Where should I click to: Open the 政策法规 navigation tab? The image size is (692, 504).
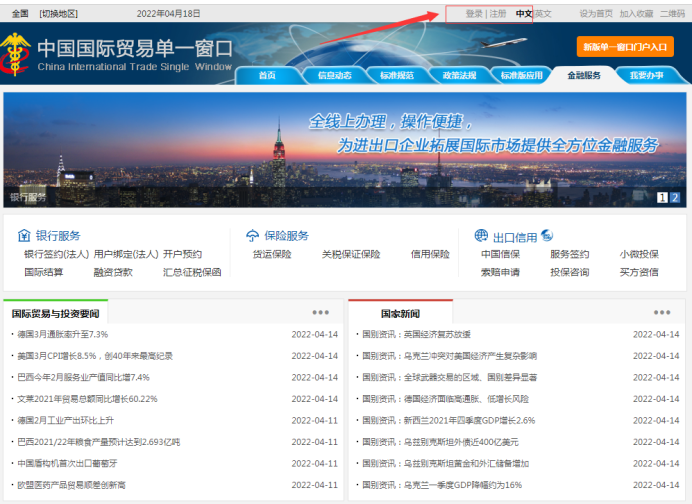point(459,75)
